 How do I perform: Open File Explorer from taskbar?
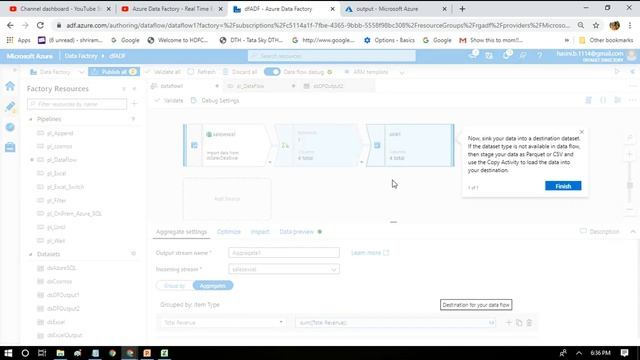coord(60,353)
